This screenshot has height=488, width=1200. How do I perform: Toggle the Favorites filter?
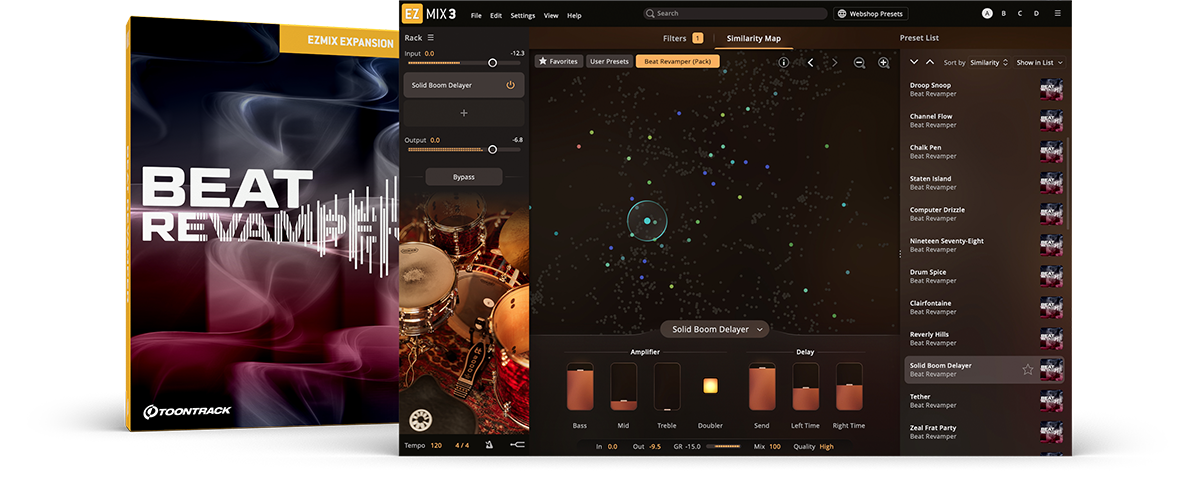pos(558,62)
